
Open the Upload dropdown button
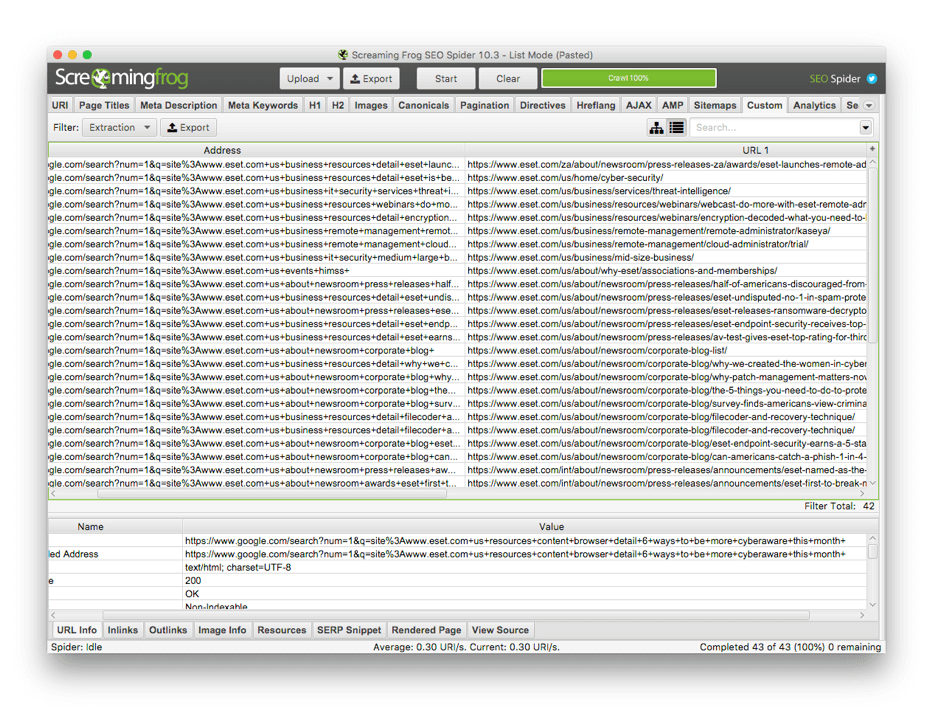(x=309, y=79)
